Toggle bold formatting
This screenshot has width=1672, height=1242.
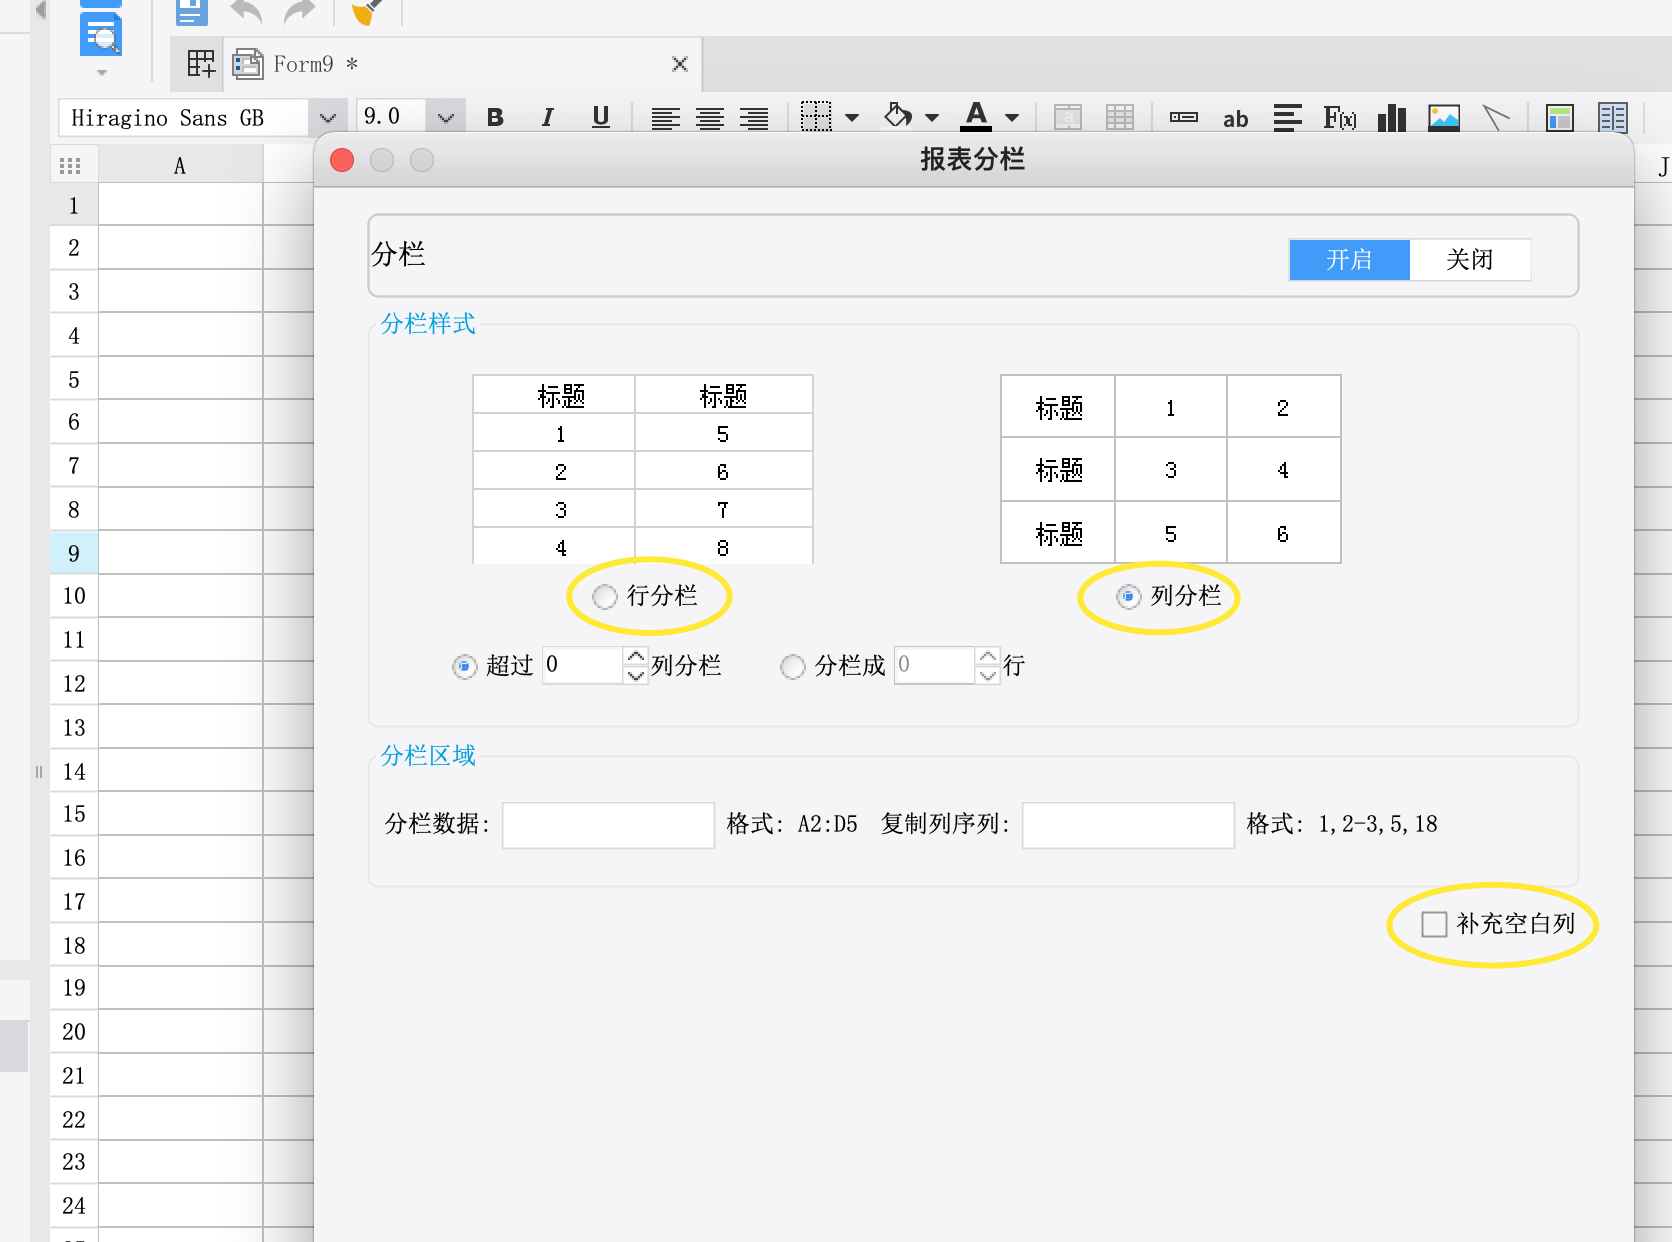pos(495,117)
